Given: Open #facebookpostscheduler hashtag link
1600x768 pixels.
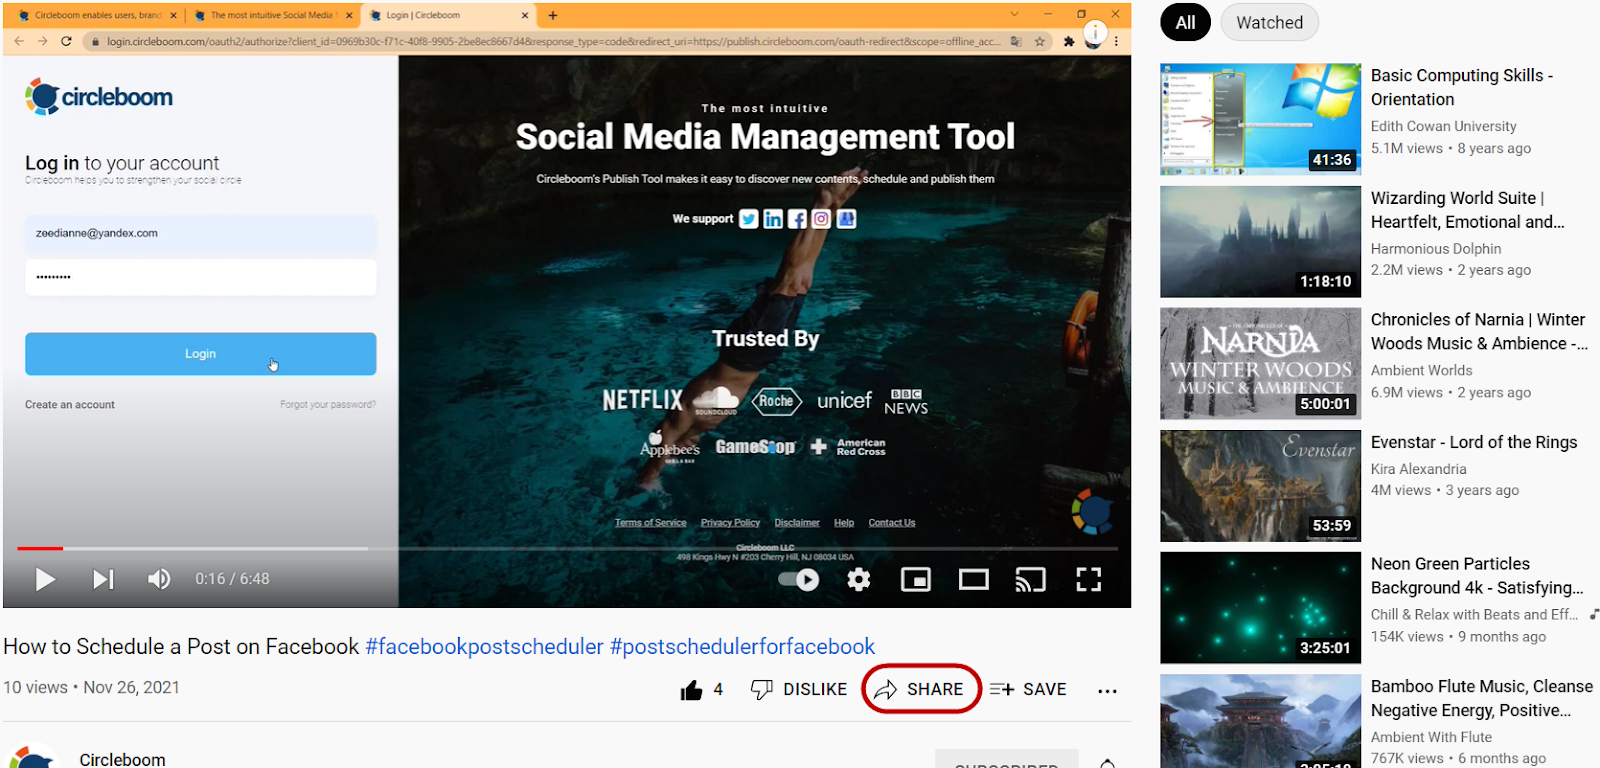Looking at the screenshot, I should pyautogui.click(x=484, y=647).
